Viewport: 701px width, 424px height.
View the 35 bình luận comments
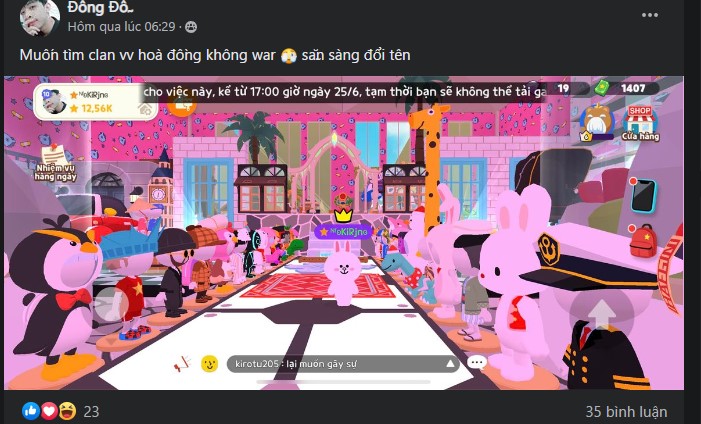click(626, 411)
